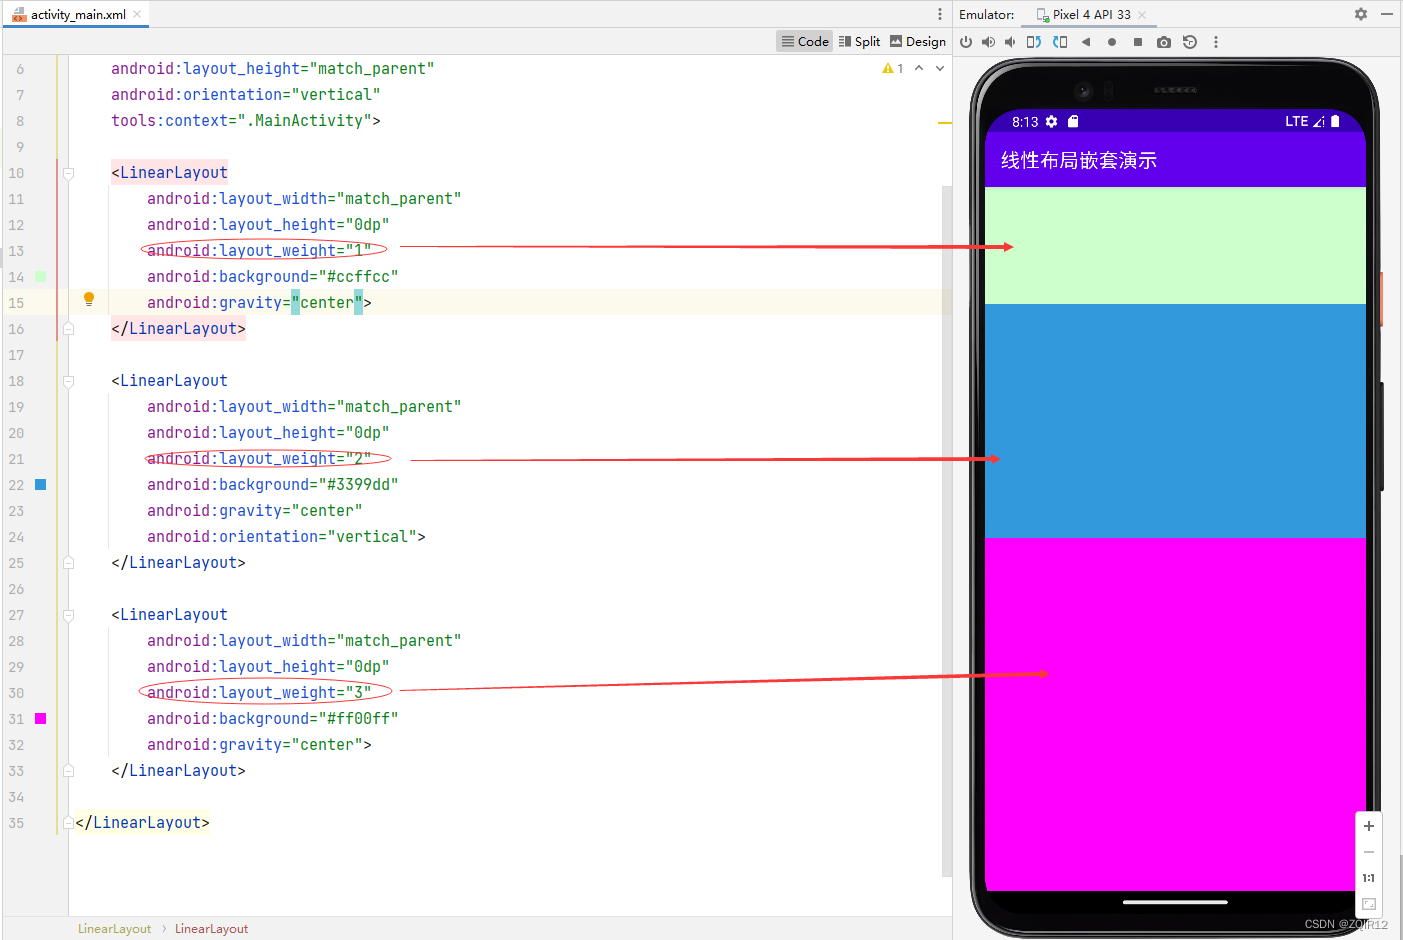The width and height of the screenshot is (1403, 940).
Task: Click the emulator status bar settings icon
Action: tap(1051, 122)
